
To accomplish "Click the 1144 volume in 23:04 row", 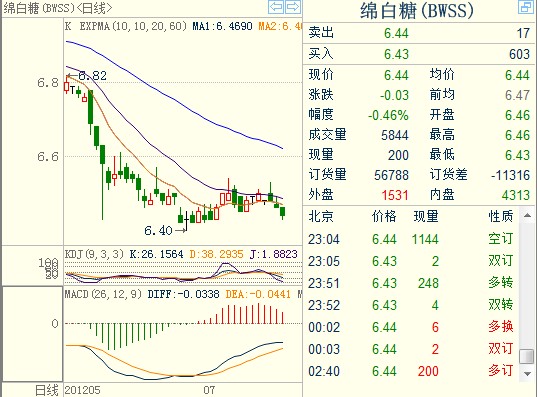I will pyautogui.click(x=425, y=239).
